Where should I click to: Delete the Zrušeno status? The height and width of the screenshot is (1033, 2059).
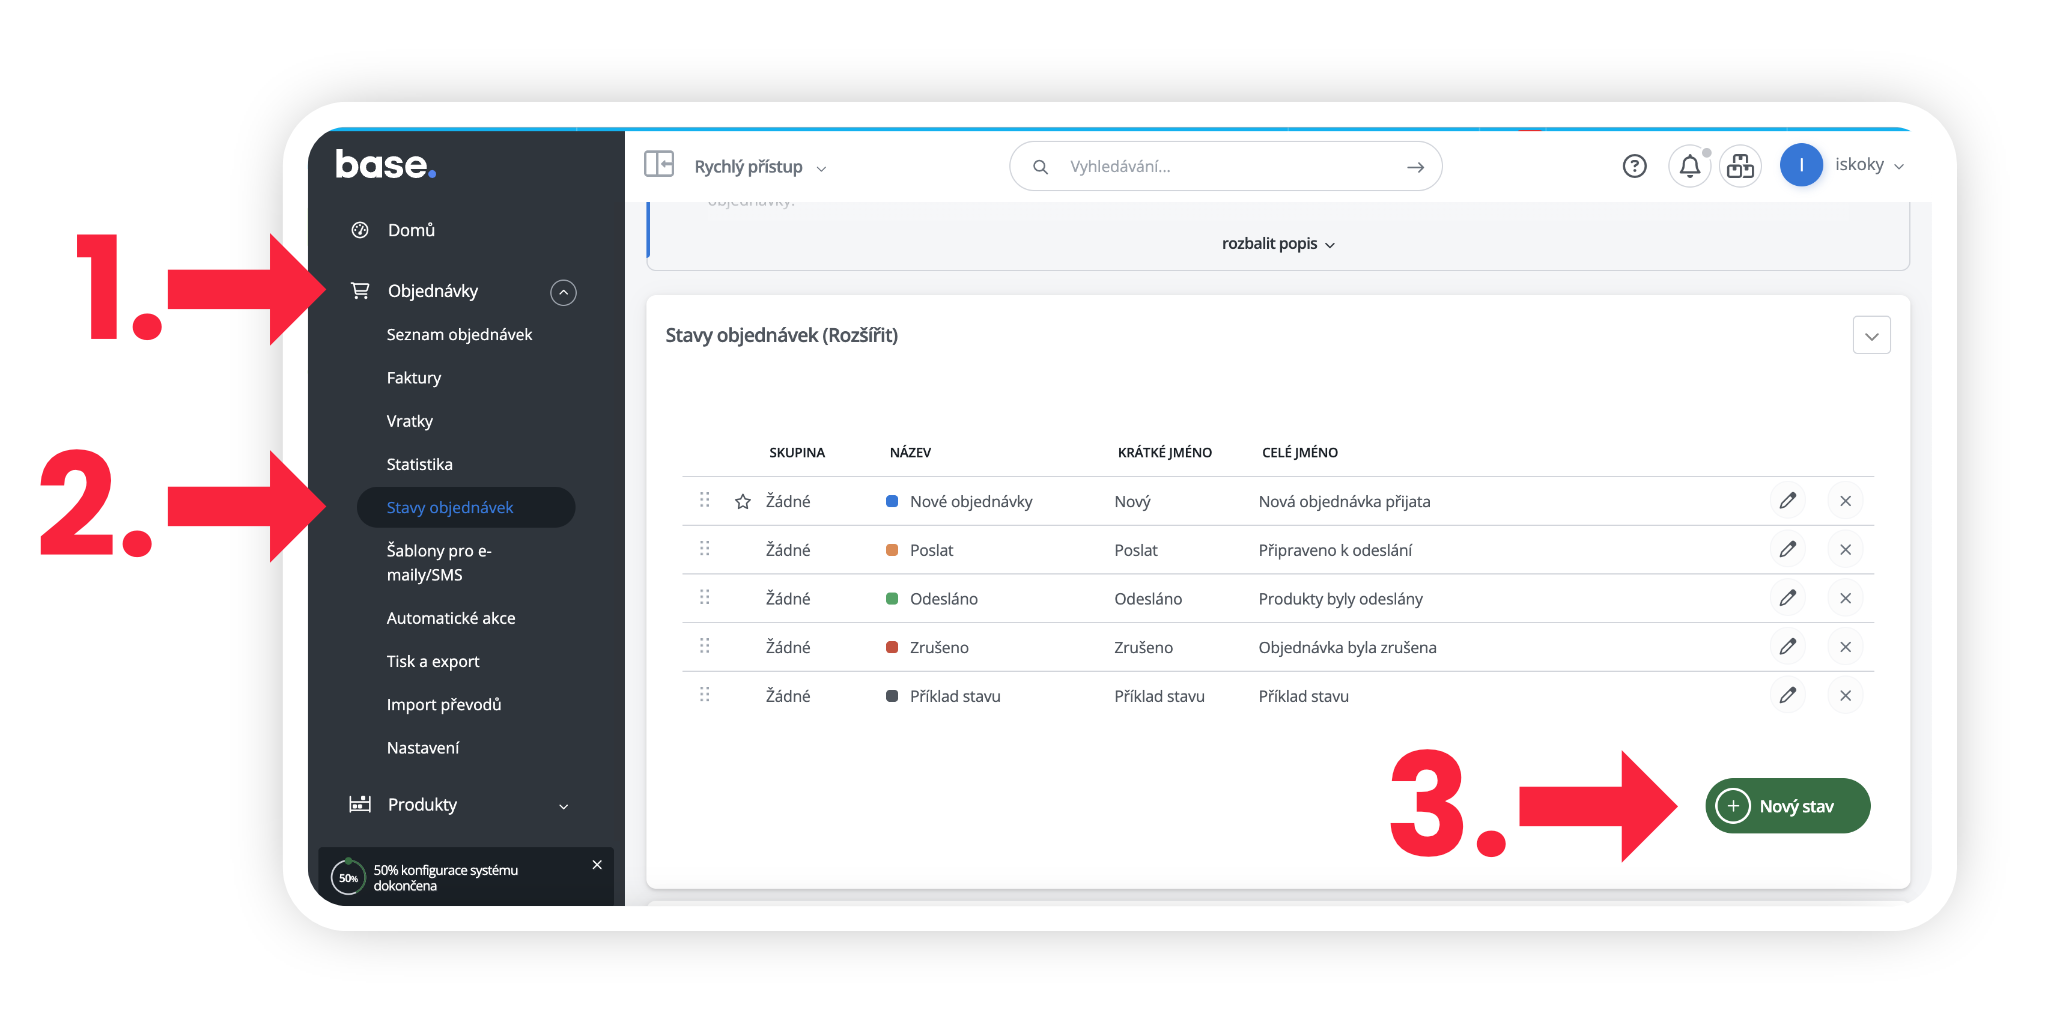(x=1845, y=646)
